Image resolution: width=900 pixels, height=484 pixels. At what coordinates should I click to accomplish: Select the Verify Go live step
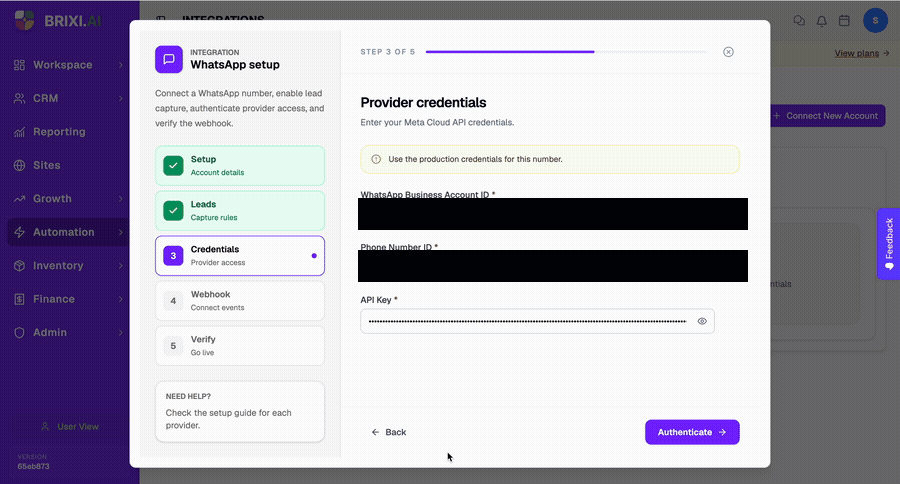(x=240, y=346)
